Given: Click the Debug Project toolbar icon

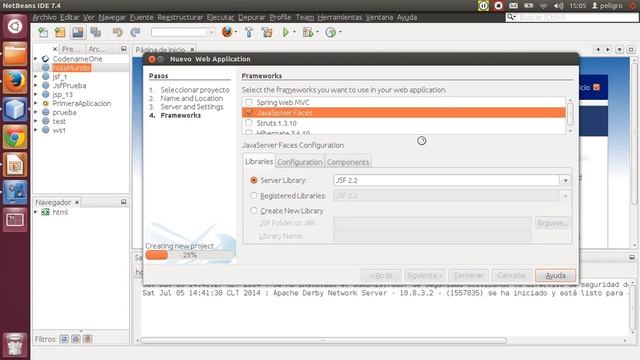Looking at the screenshot, I should coord(308,32).
